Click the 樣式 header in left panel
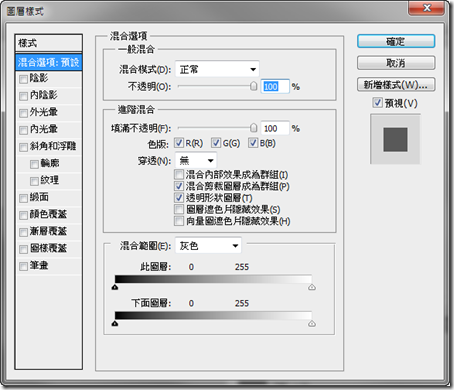This screenshot has width=454, height=390. [49, 43]
